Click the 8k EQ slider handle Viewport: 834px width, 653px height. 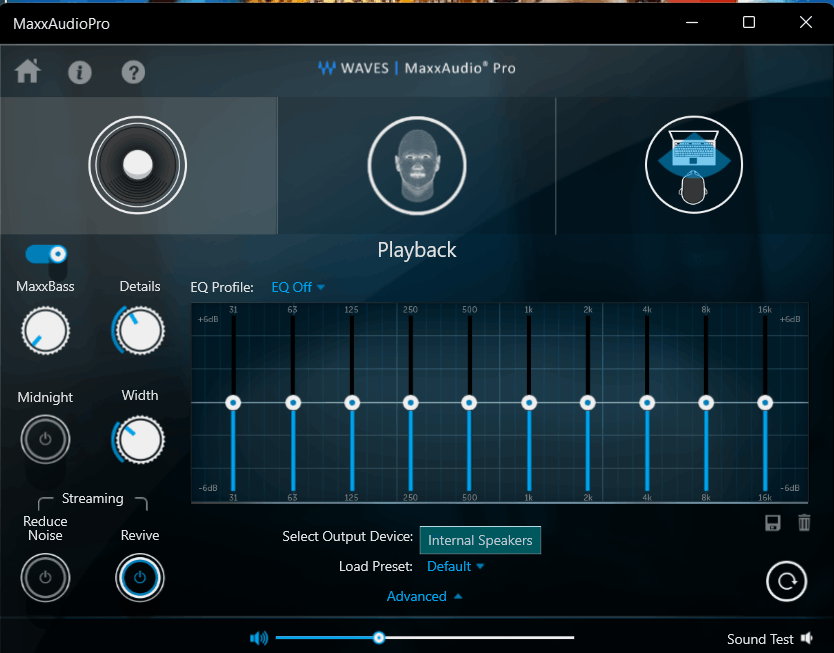[706, 403]
